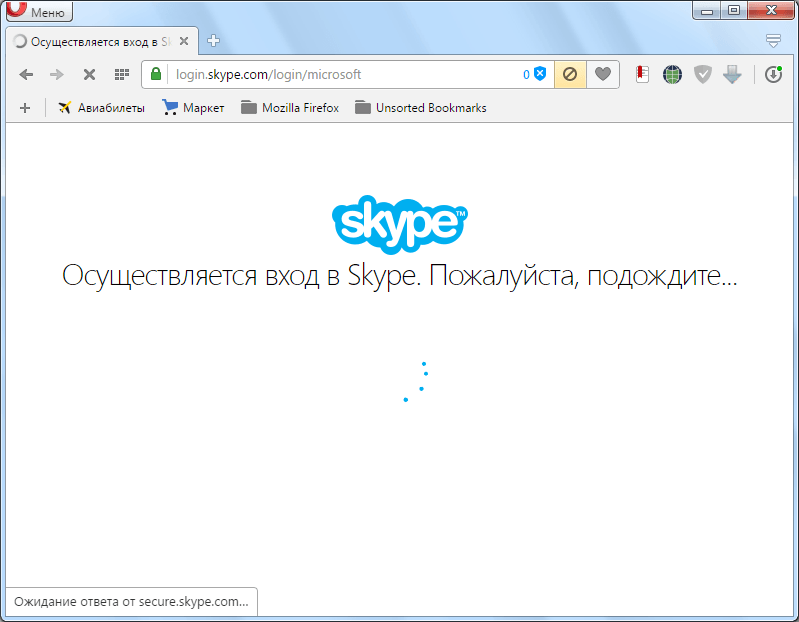Click the Осуществляется вход в Skype heading
Viewport: 799px width, 622px height.
point(400,276)
